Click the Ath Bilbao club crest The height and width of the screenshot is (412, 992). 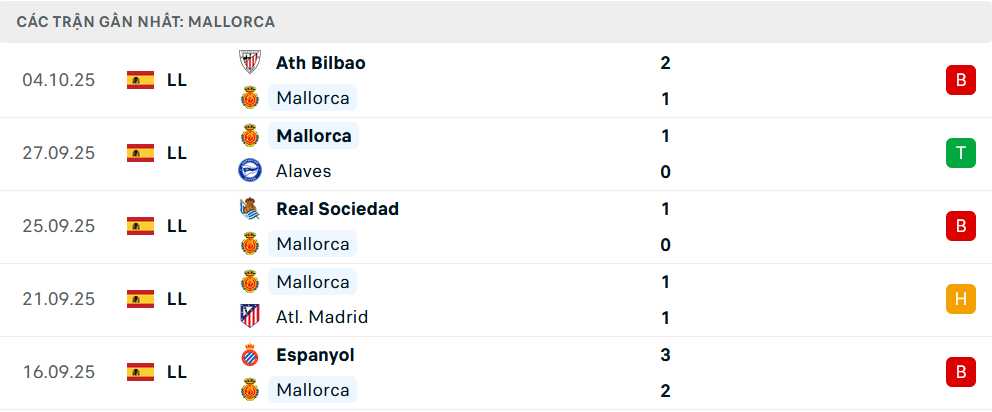click(249, 62)
